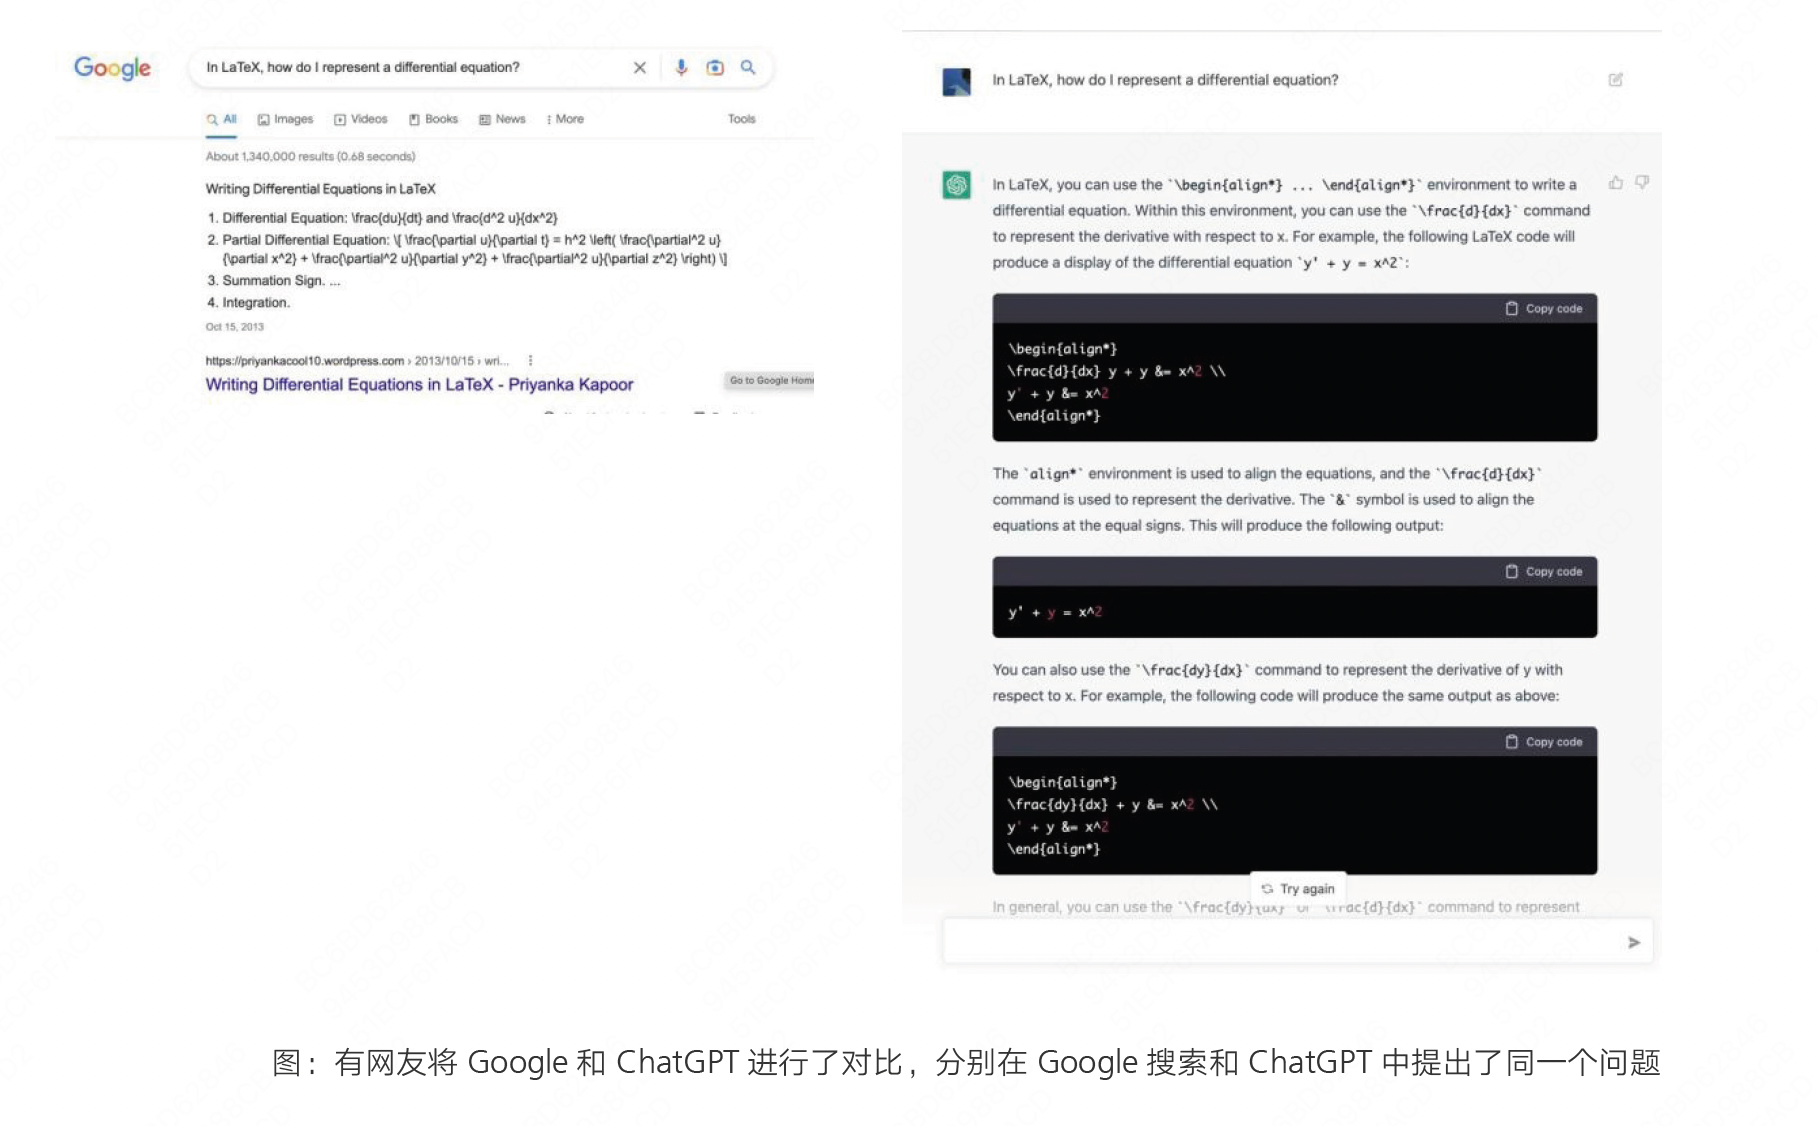Screen dimensions: 1818x1126
Task: Click the priyankacool10.wordpress.com URL
Action: point(357,361)
